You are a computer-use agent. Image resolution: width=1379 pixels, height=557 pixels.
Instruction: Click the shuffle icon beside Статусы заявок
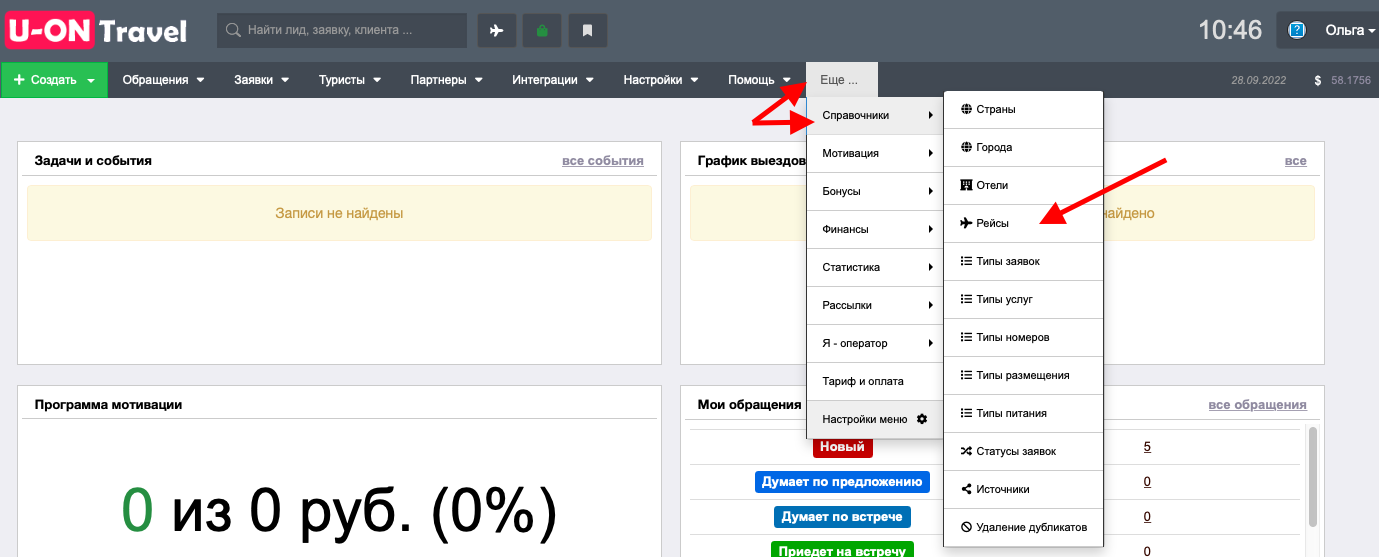point(966,451)
